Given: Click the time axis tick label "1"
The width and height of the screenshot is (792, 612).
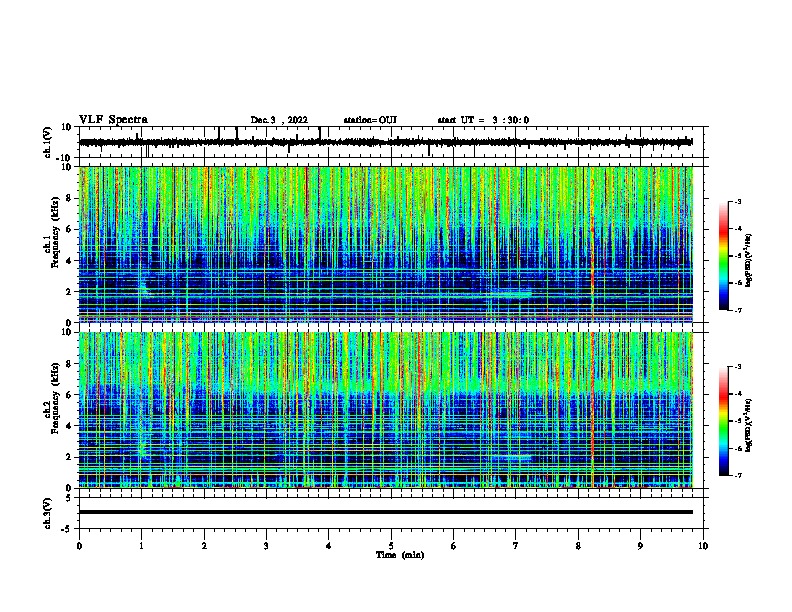Looking at the screenshot, I should tap(141, 545).
